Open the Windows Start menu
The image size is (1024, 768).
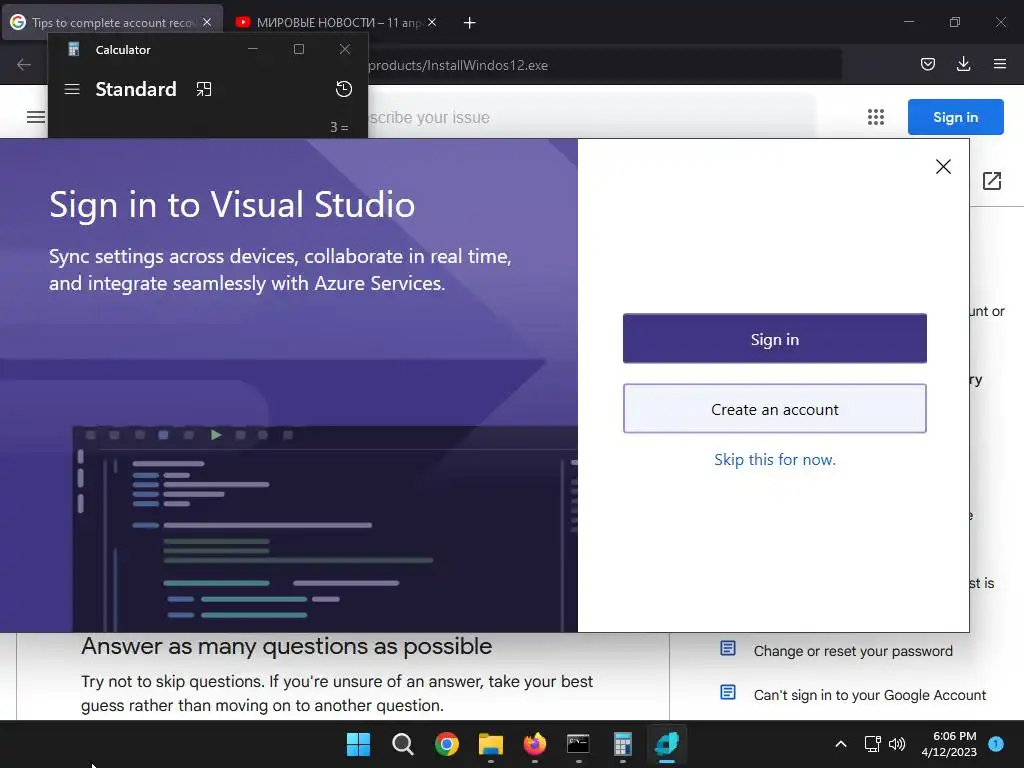(x=358, y=744)
